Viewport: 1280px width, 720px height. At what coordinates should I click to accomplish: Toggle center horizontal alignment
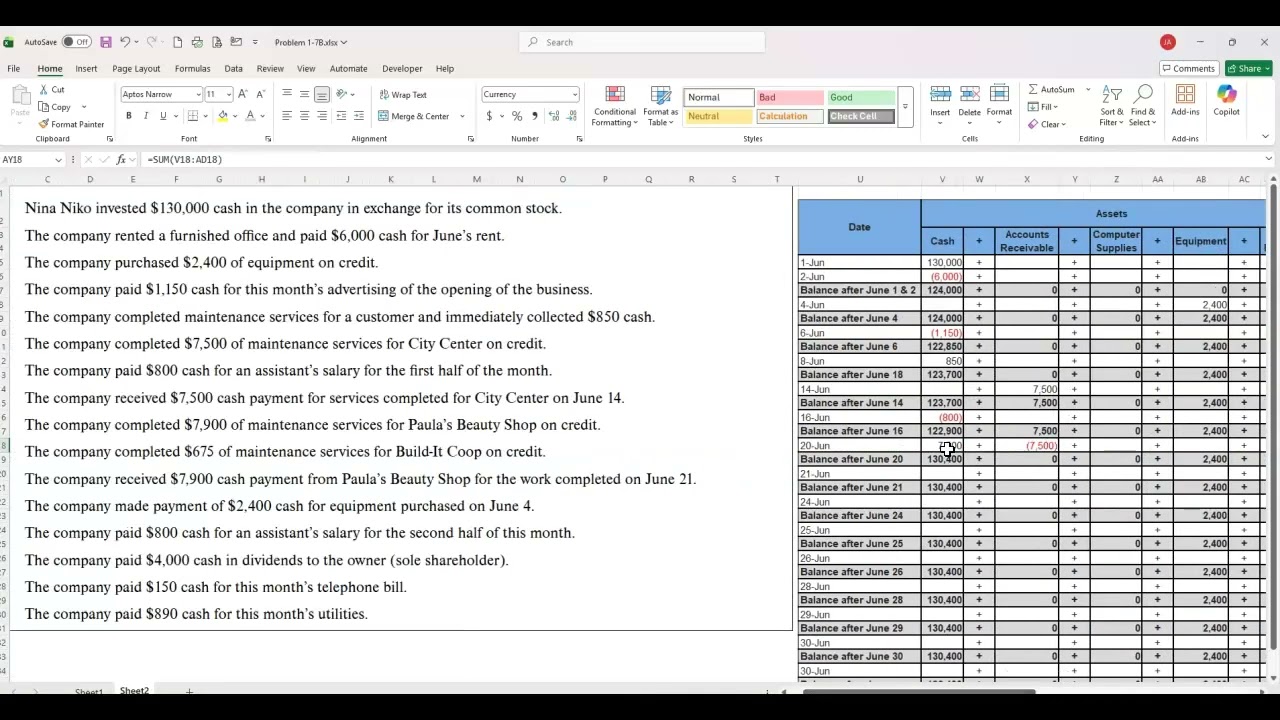tap(304, 116)
